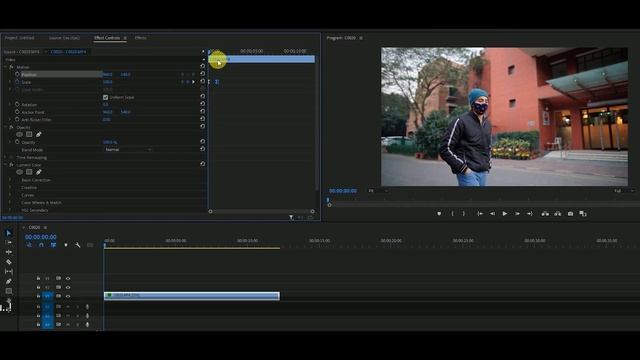This screenshot has height=360, width=640.
Task: Expand the Time Remapping effect
Action: [x=5, y=157]
